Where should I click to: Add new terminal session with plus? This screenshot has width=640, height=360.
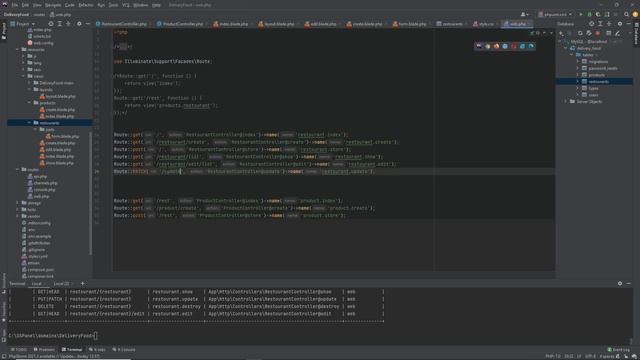82,284
